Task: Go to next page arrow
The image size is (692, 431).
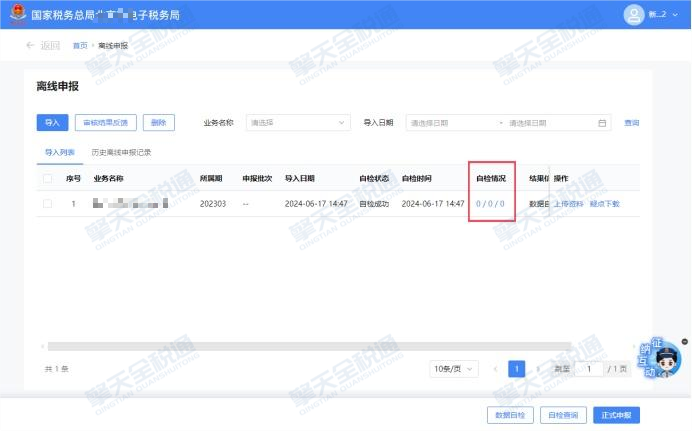Action: pyautogui.click(x=539, y=369)
